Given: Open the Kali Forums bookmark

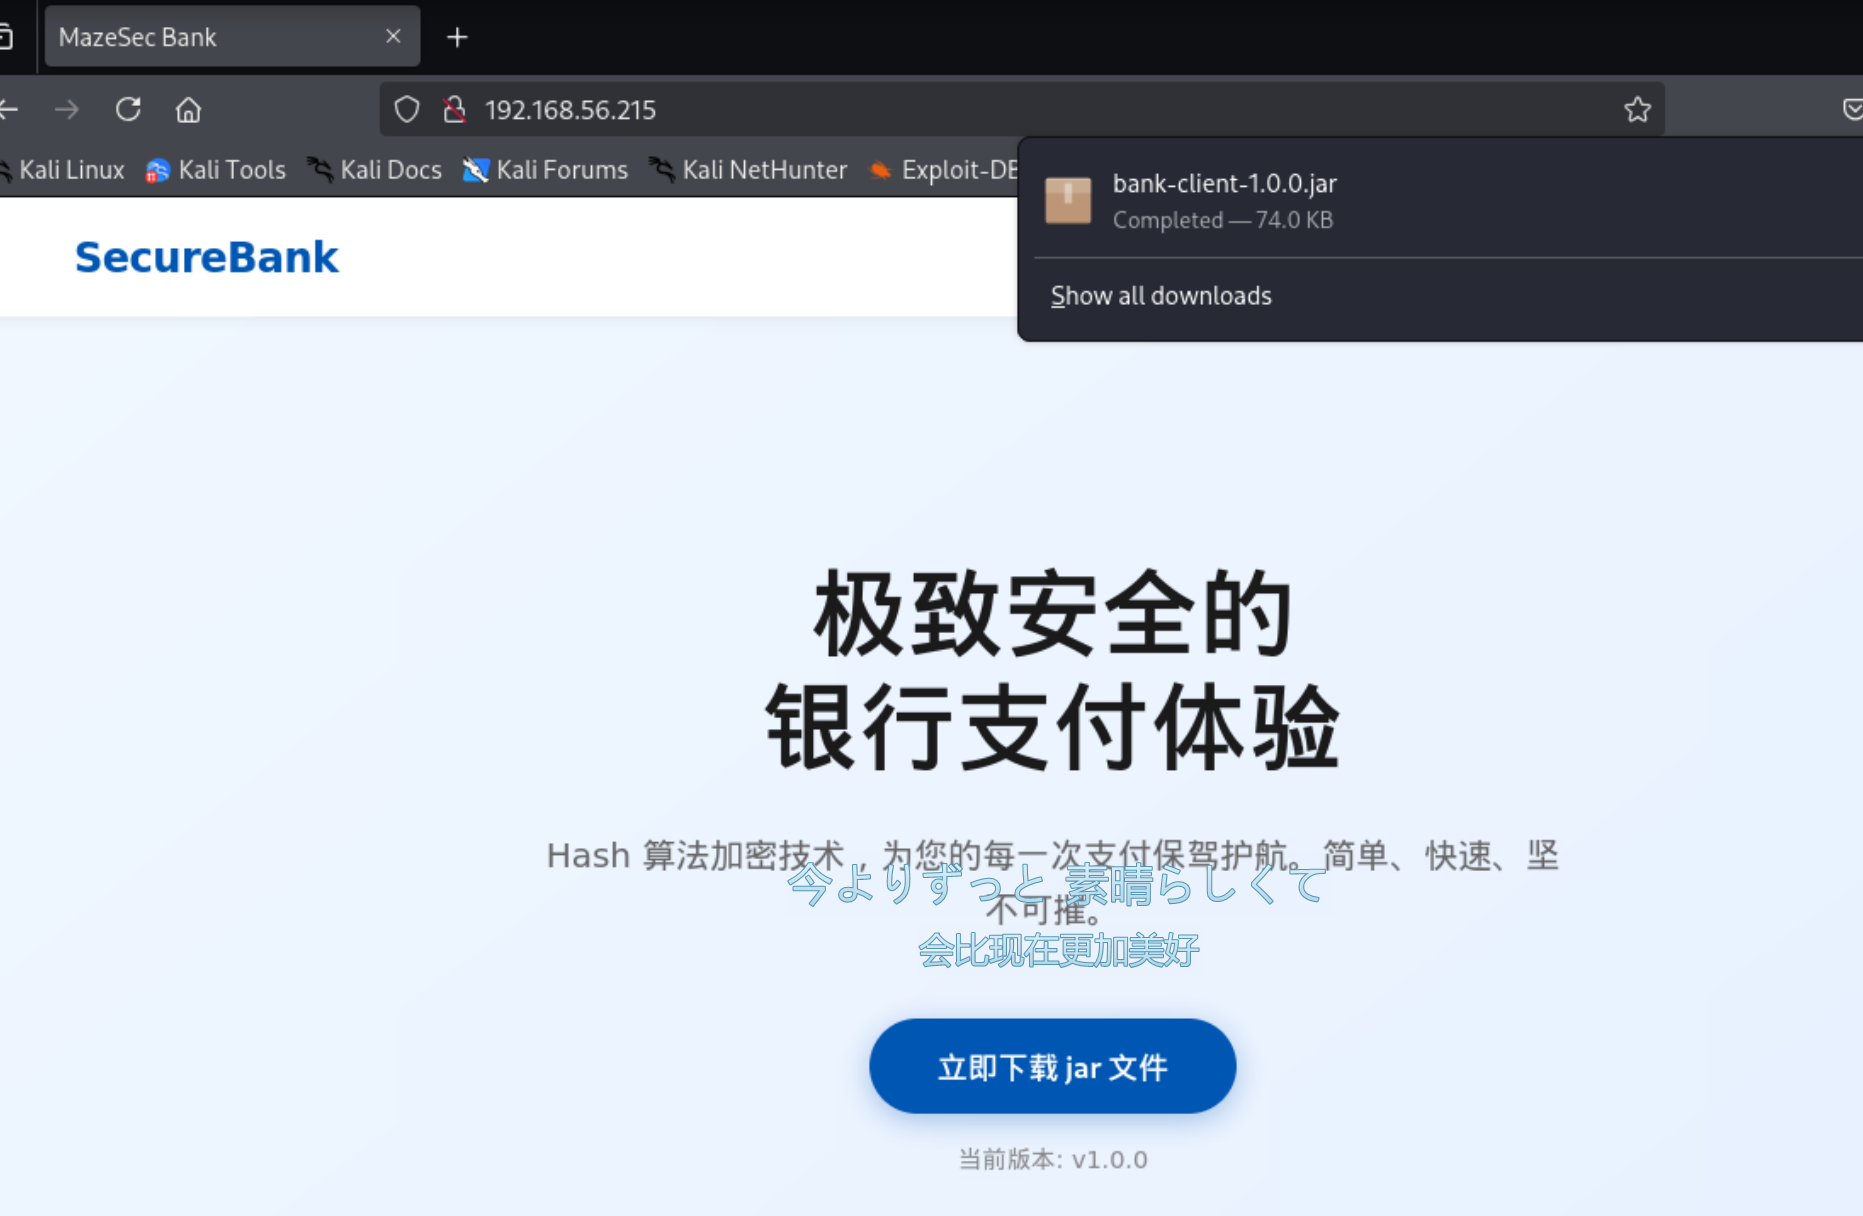Looking at the screenshot, I should click(x=546, y=170).
